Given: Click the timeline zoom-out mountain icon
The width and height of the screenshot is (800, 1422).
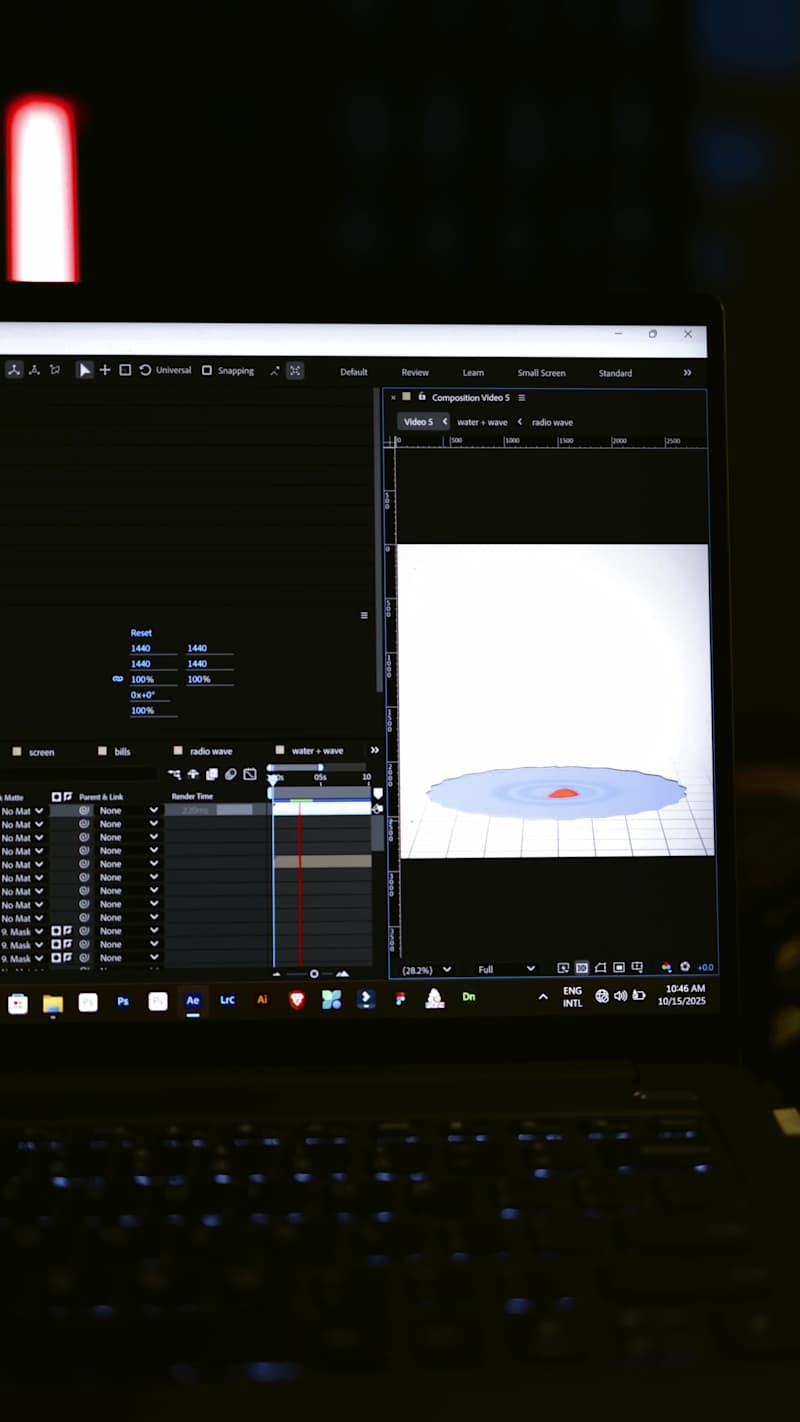Looking at the screenshot, I should (277, 974).
